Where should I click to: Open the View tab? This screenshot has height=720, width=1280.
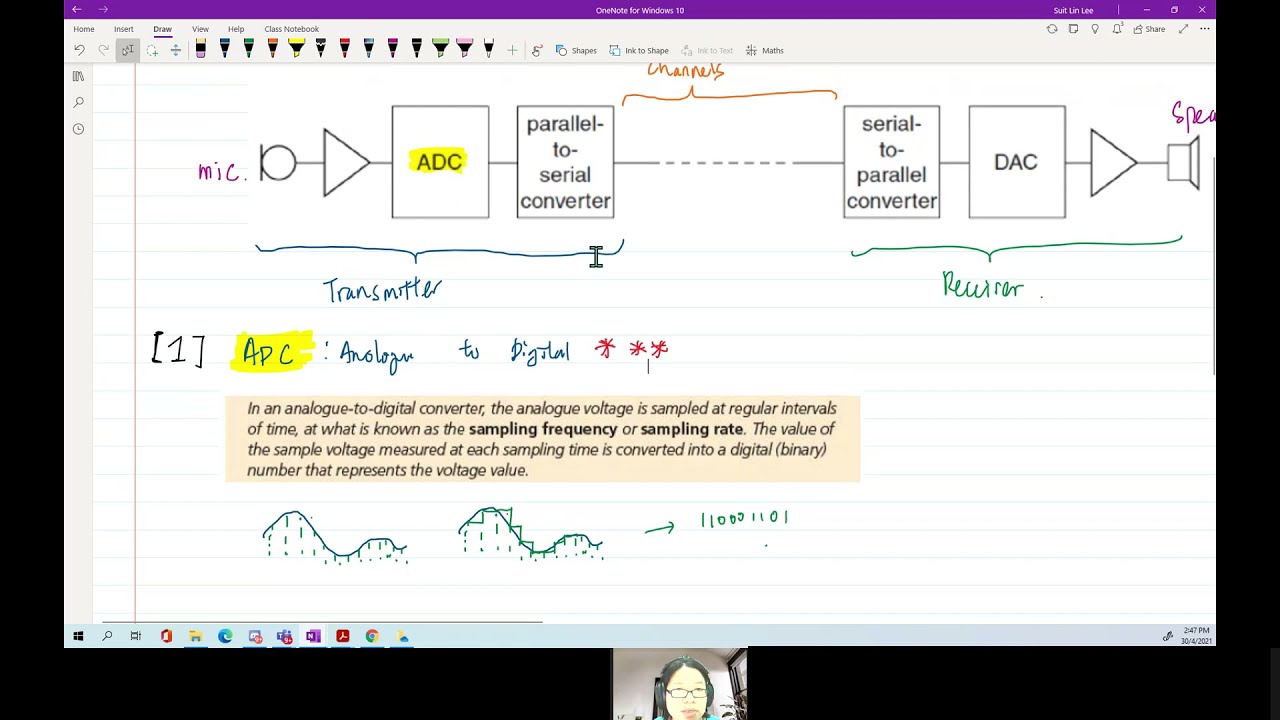(x=200, y=29)
